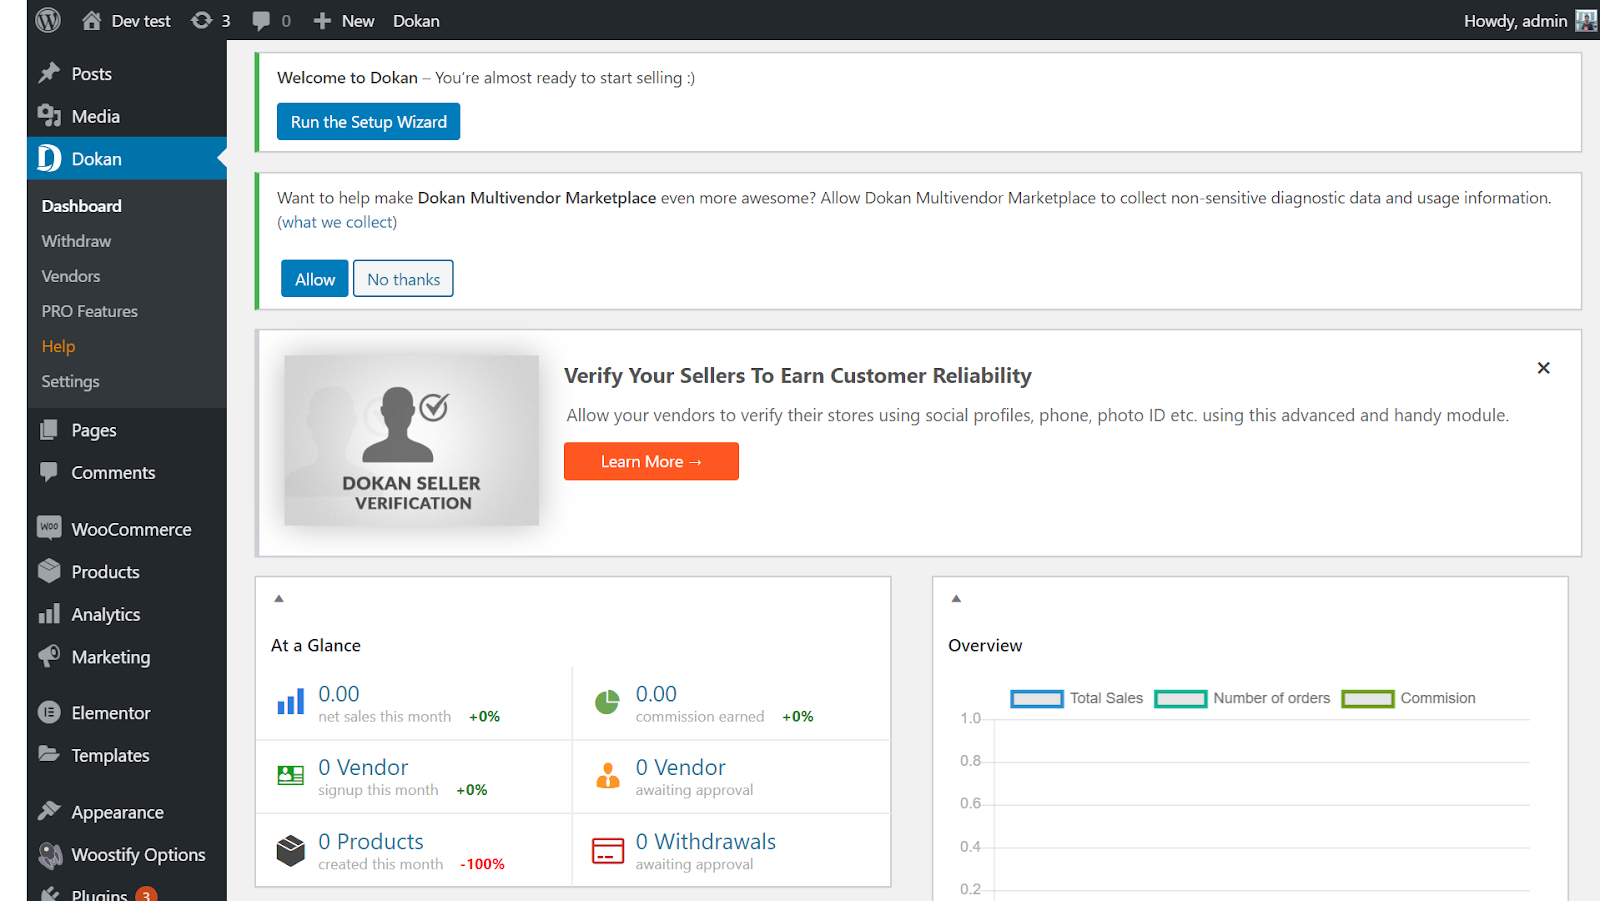Collapse the At a Glance panel
The image size is (1600, 901).
tap(279, 598)
